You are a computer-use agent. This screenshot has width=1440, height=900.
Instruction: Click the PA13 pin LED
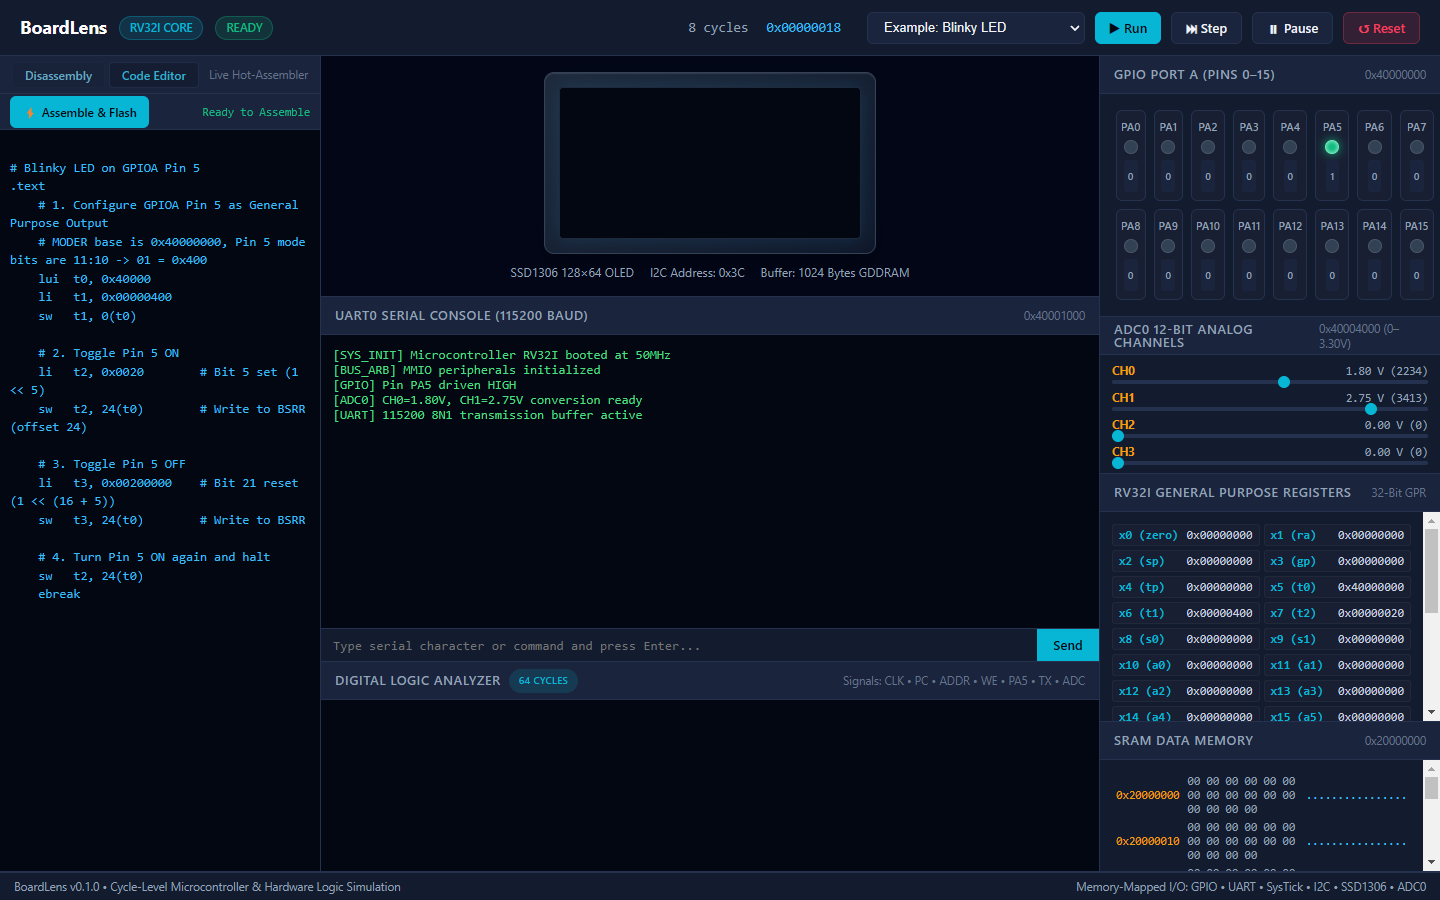pyautogui.click(x=1332, y=246)
